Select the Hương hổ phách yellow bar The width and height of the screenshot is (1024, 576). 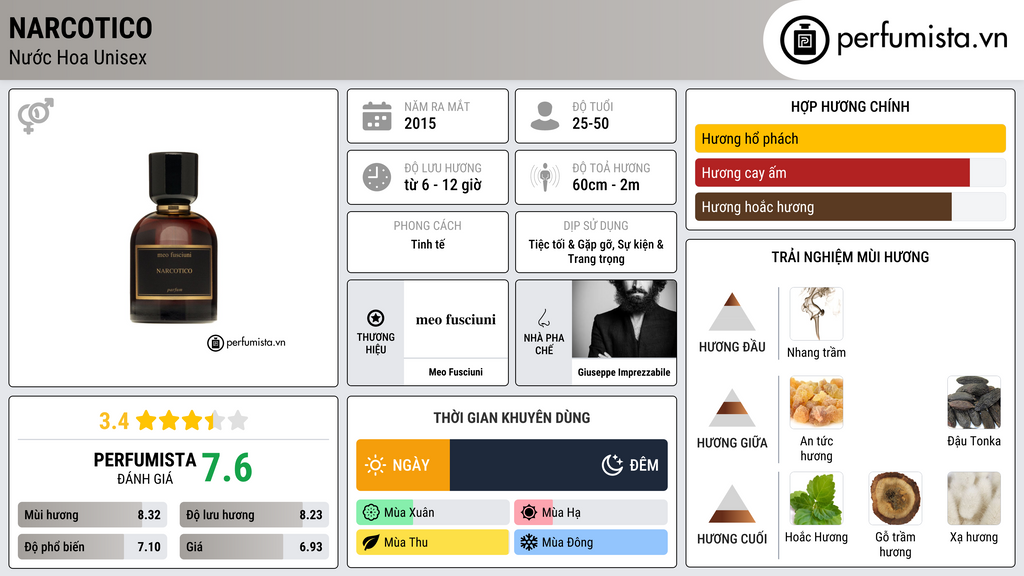tap(850, 138)
